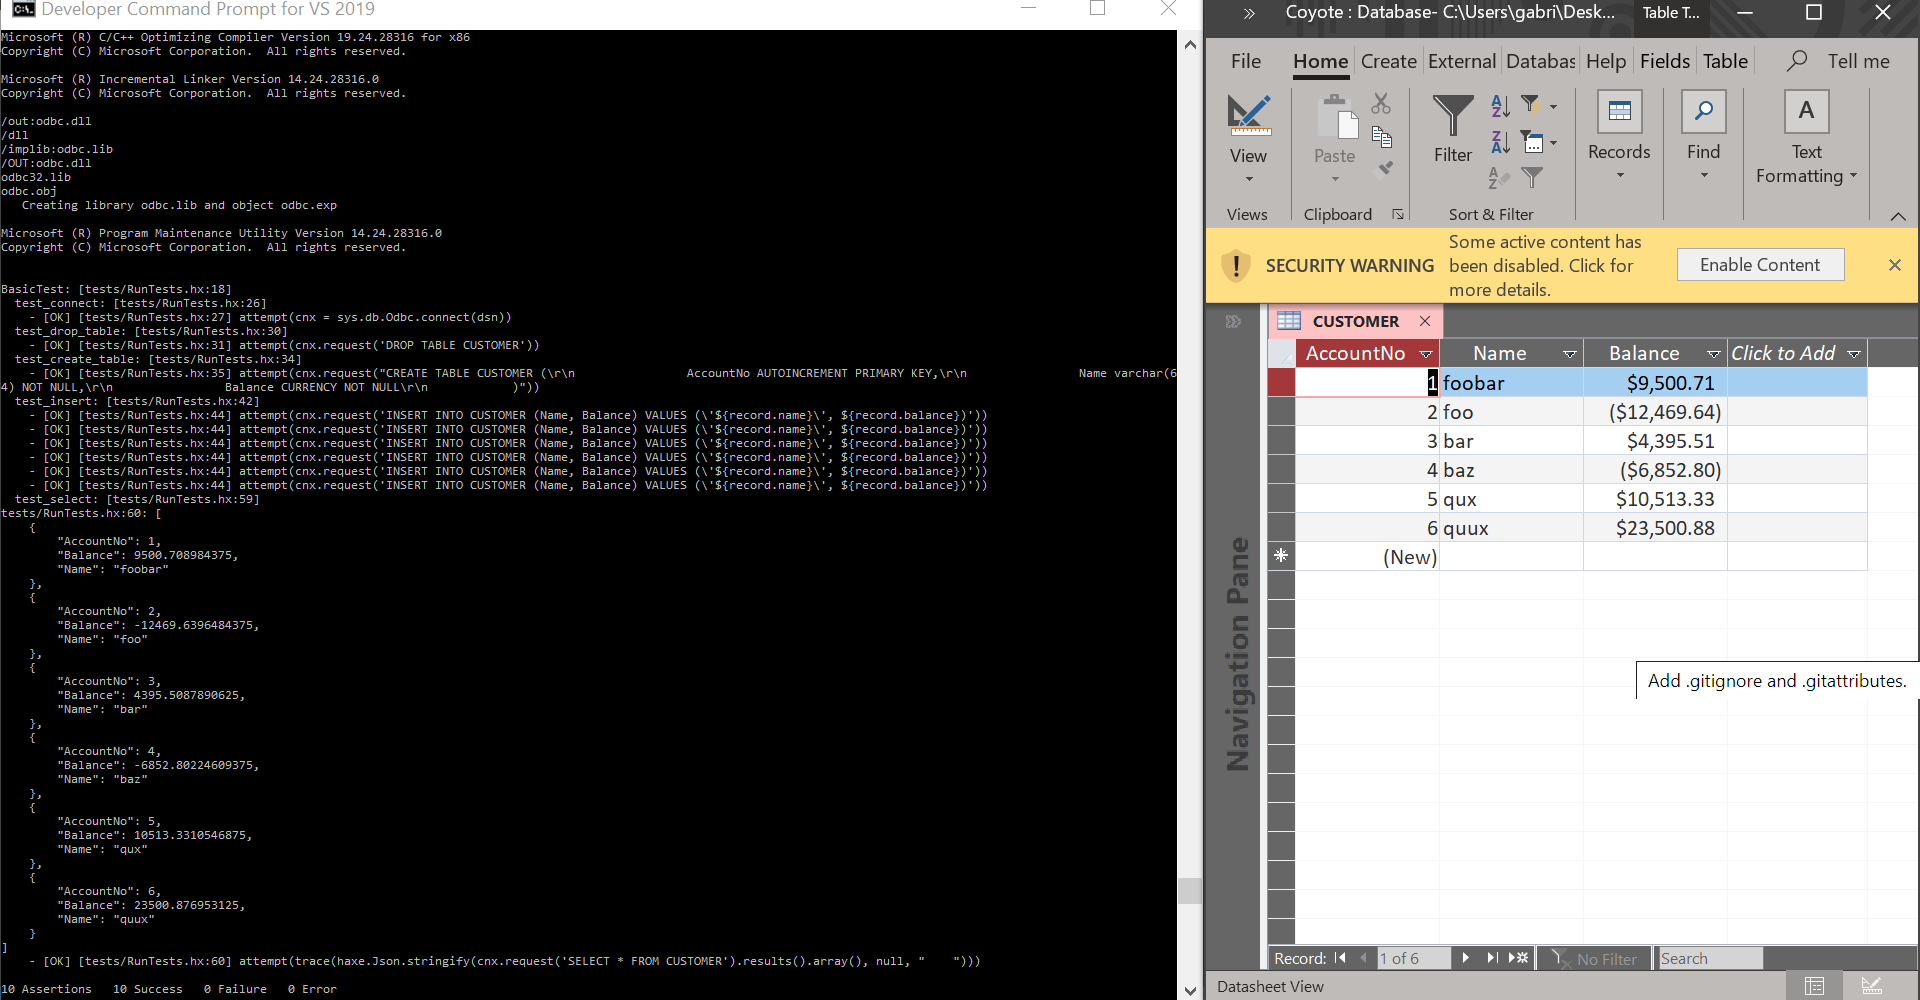Go to previous record arrow
The image size is (1920, 1000).
1363,958
